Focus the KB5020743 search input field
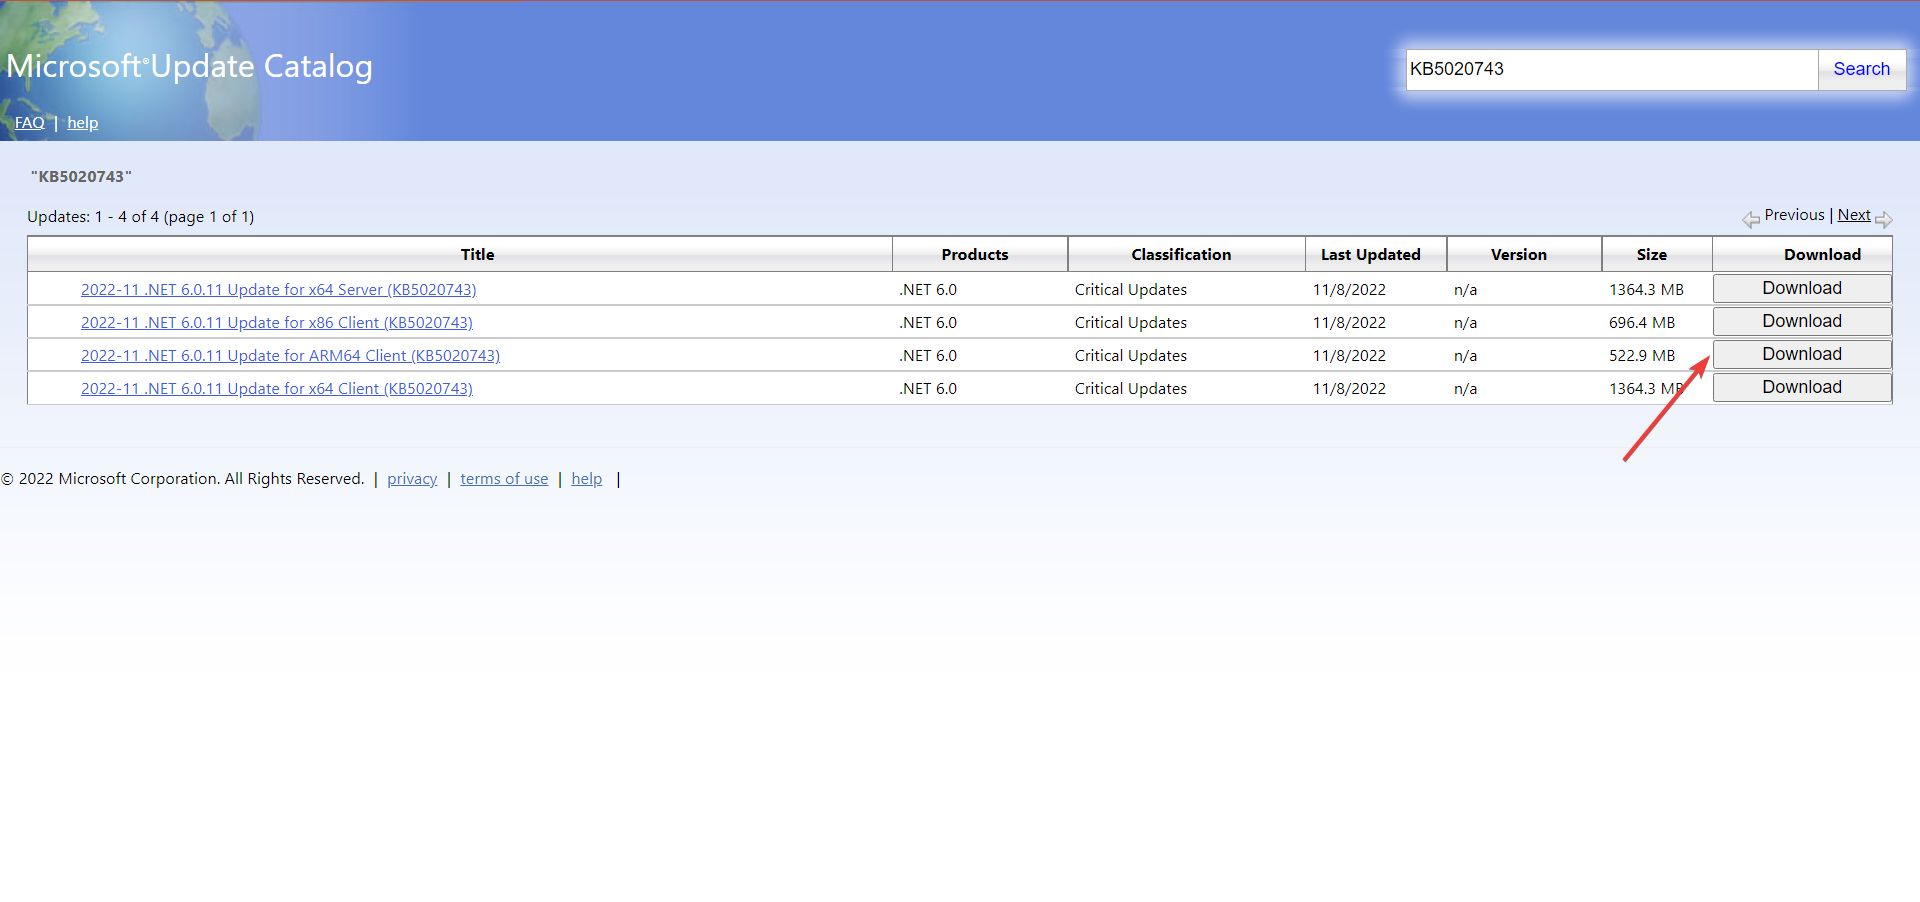This screenshot has width=1920, height=902. (x=1611, y=69)
